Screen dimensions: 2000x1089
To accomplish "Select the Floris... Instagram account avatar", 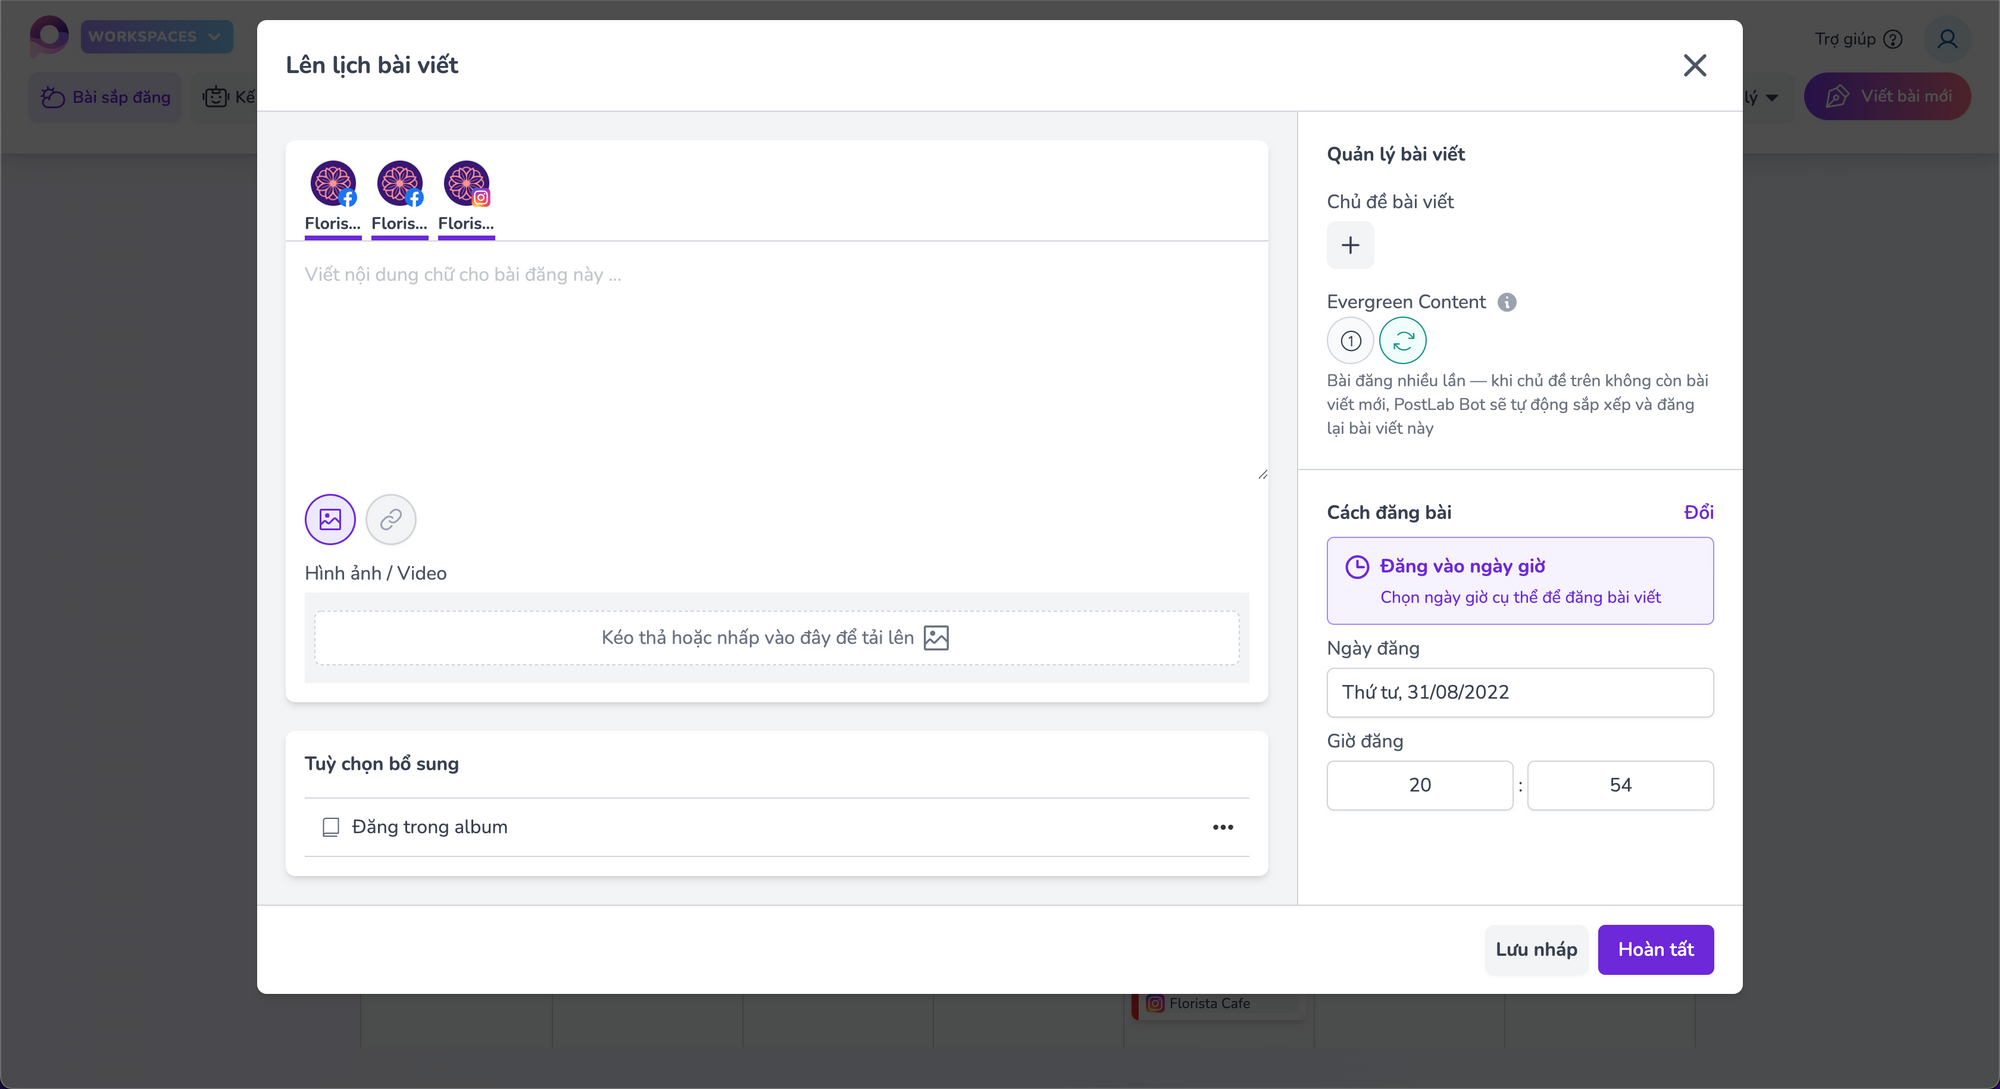I will 466,184.
